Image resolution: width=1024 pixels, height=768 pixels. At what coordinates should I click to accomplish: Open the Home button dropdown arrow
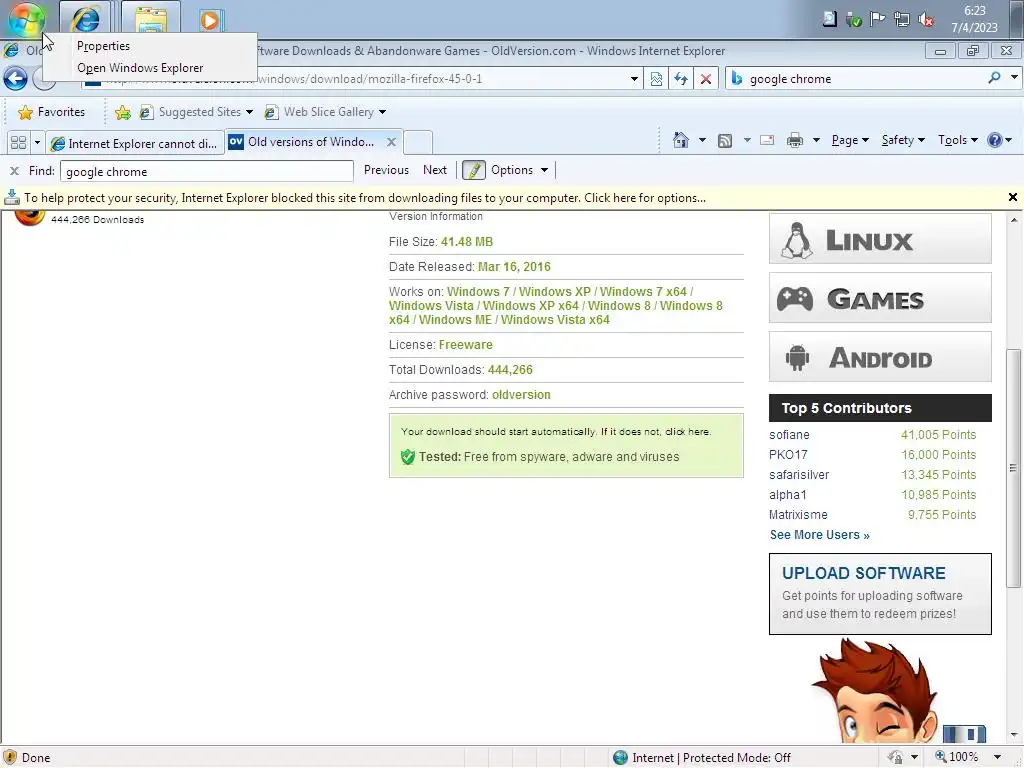[x=702, y=140]
